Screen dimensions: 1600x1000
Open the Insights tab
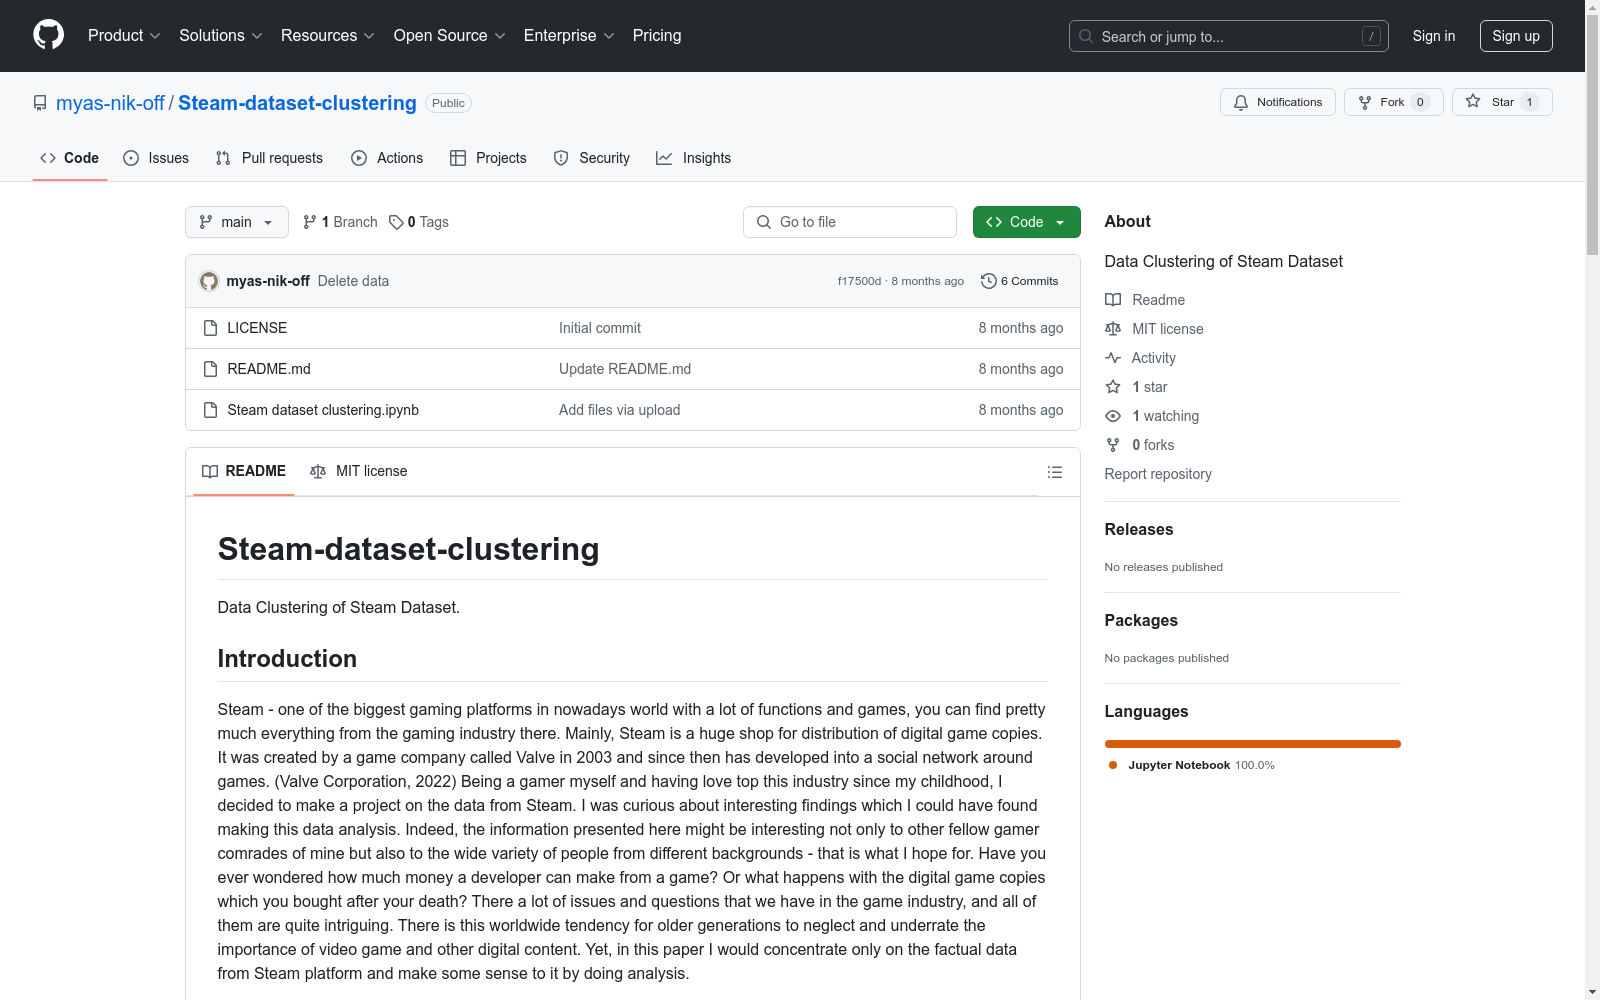click(x=694, y=158)
